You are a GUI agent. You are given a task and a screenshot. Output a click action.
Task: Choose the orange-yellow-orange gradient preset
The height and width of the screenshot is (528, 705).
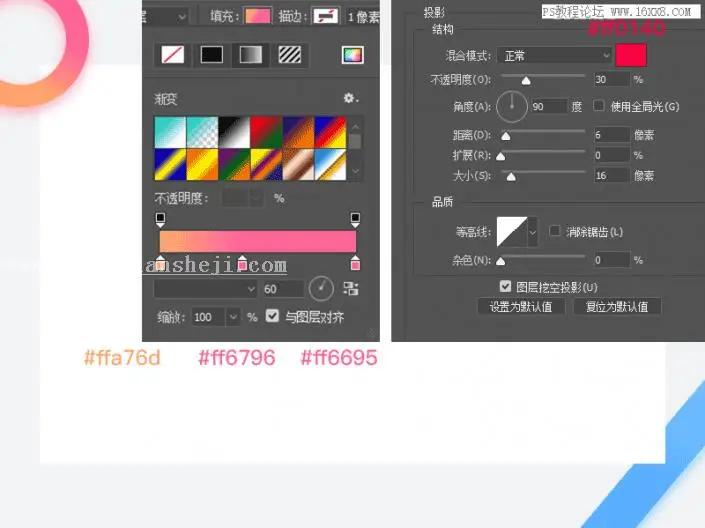coord(202,165)
